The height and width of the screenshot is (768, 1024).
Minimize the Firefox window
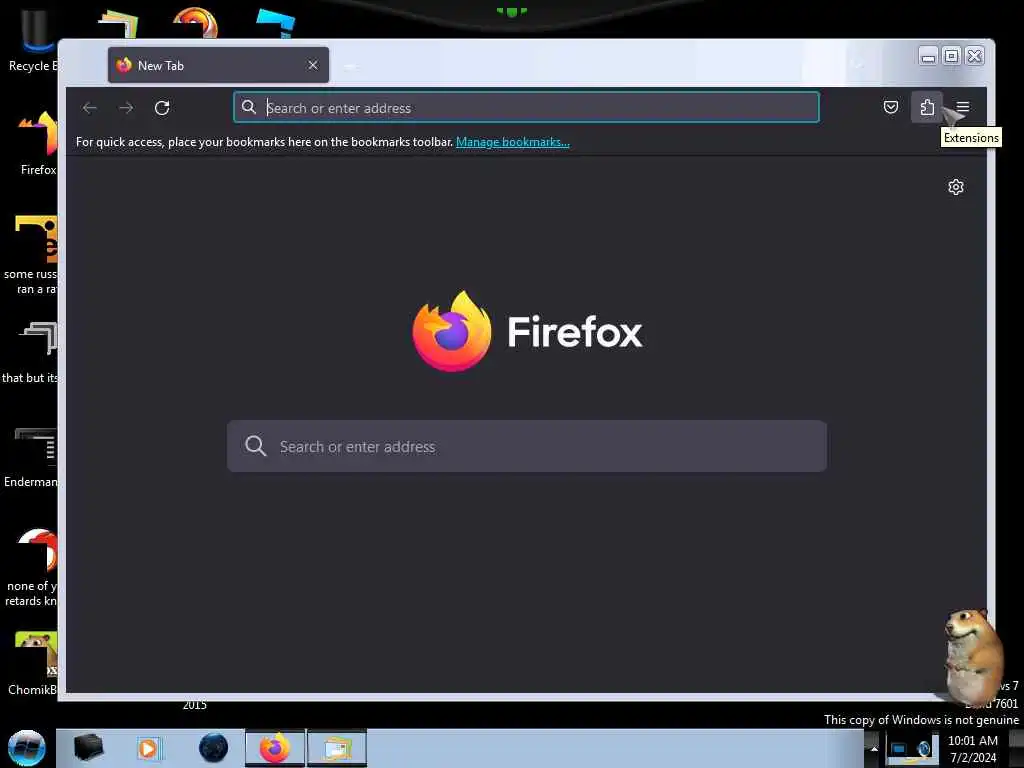pyautogui.click(x=928, y=56)
